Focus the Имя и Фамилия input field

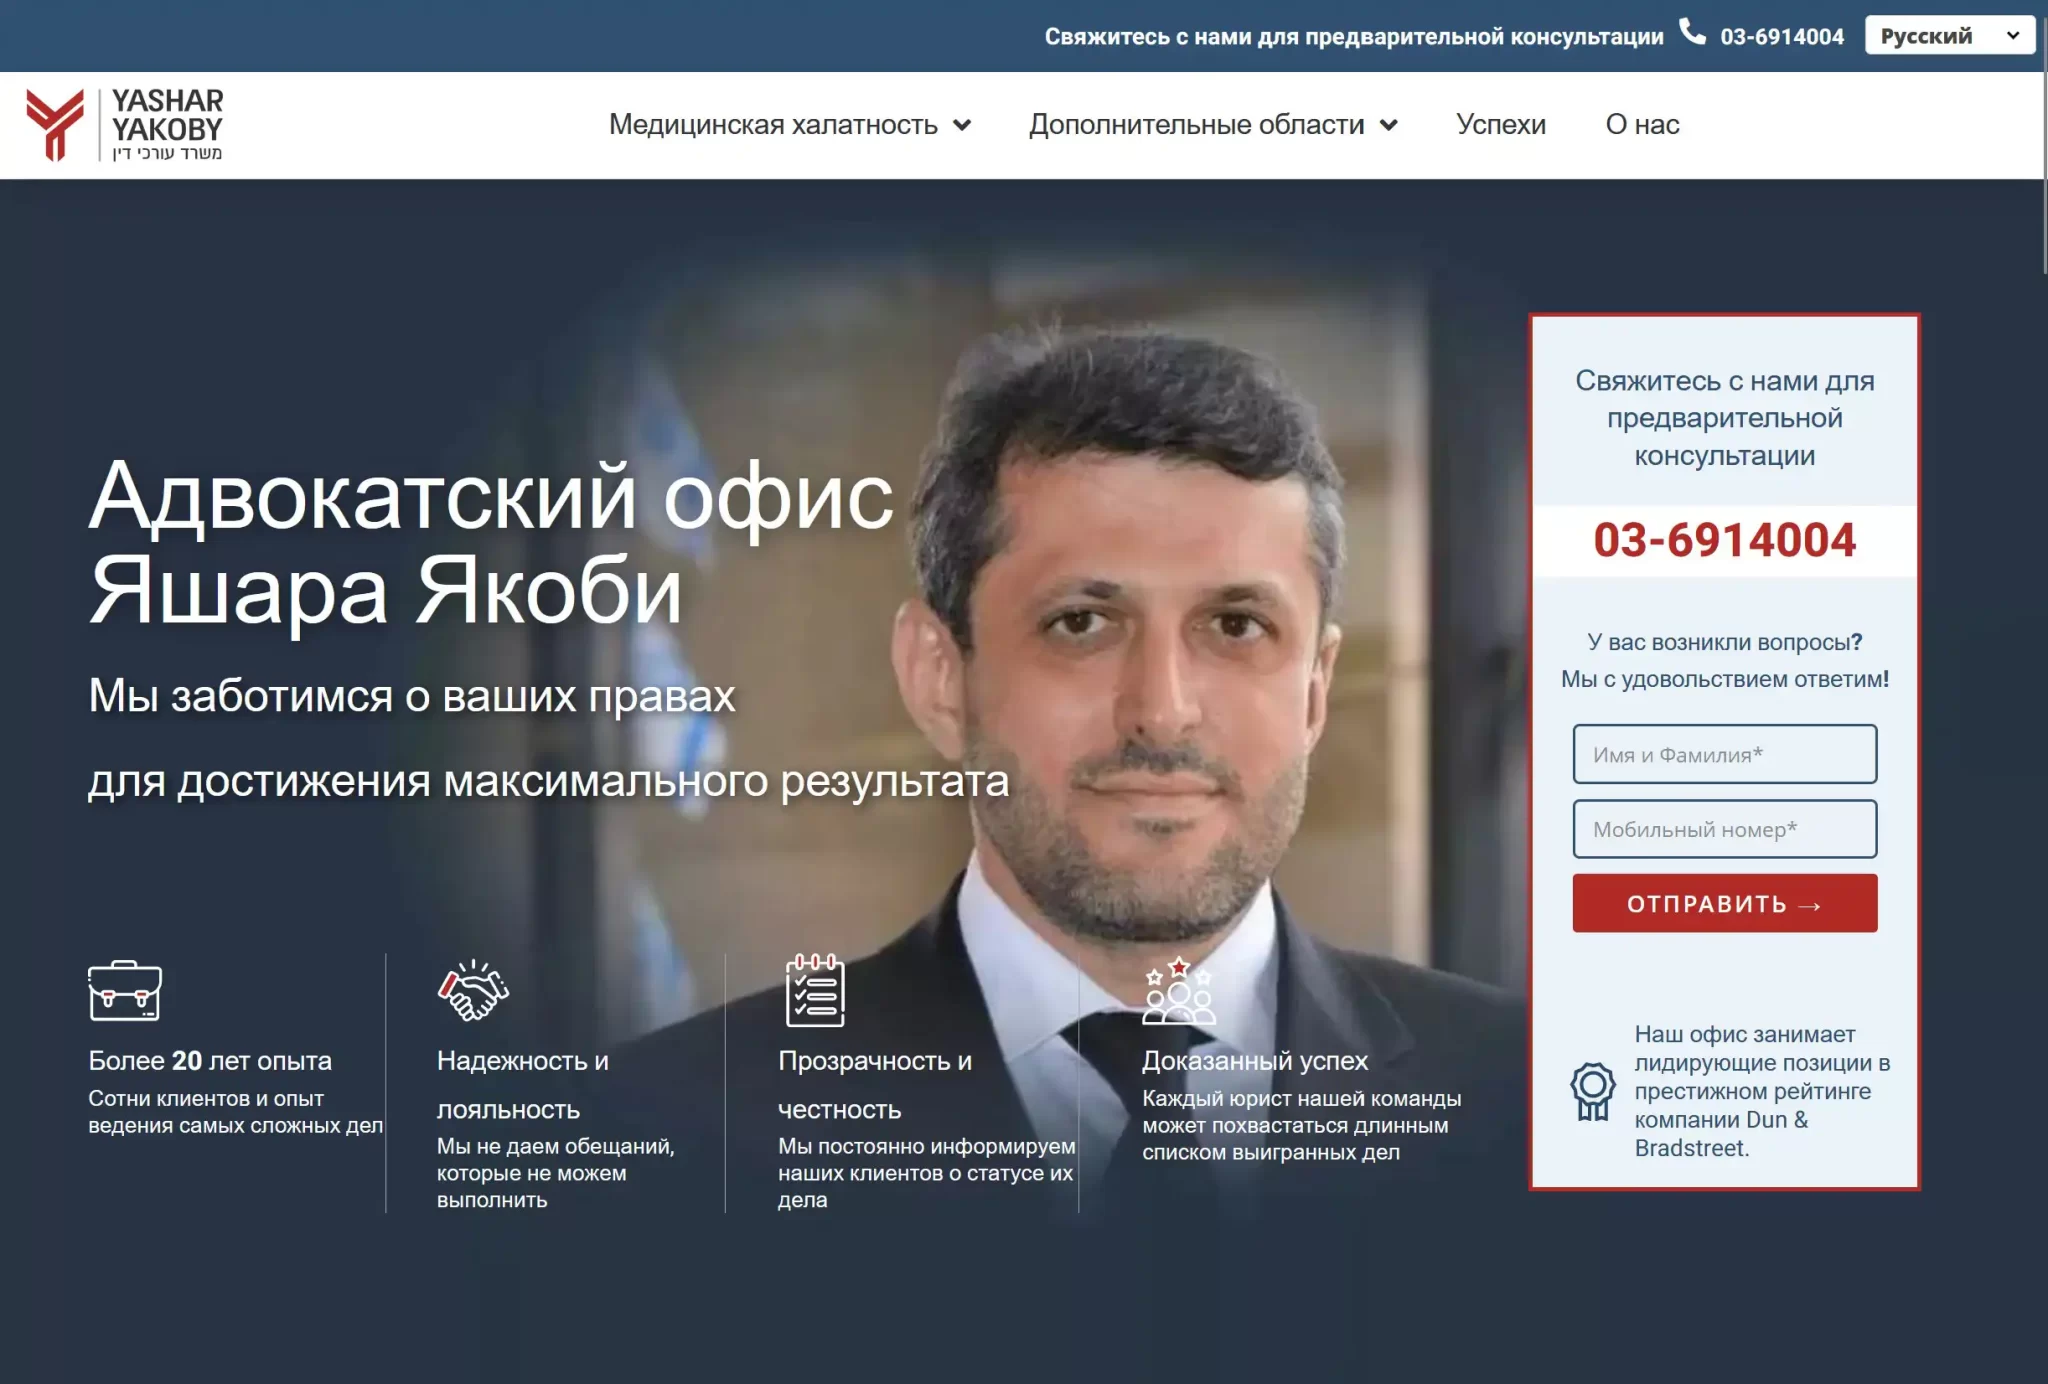1724,754
